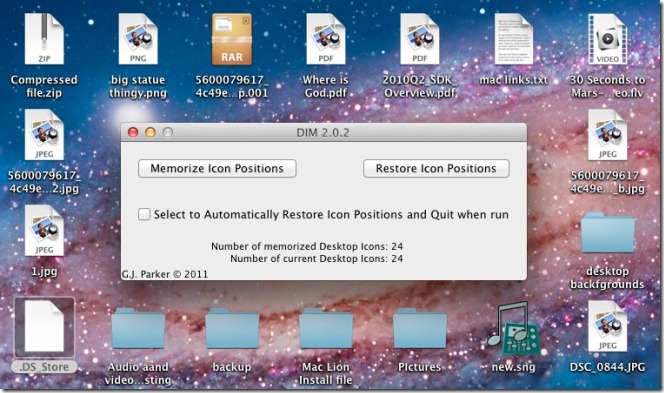Image resolution: width=664 pixels, height=393 pixels.
Task: Select the Pictures folder icon
Action: click(x=420, y=329)
